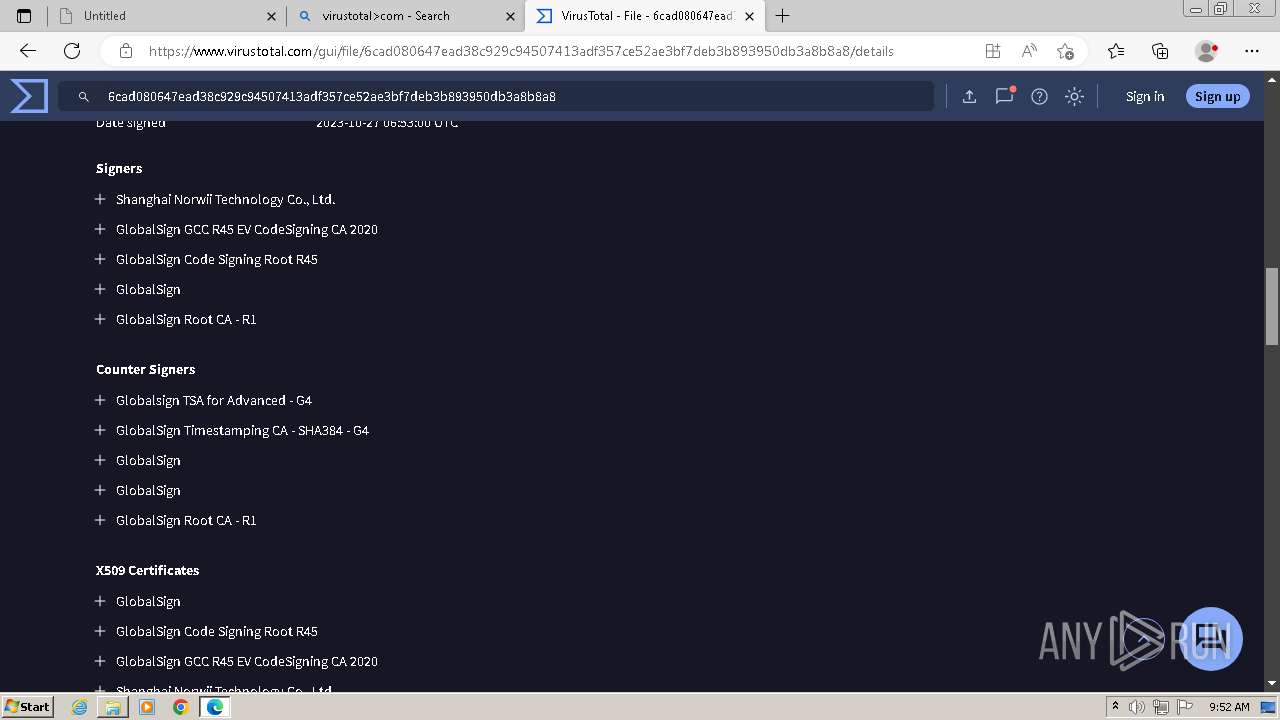Open the notifications comment icon
Image resolution: width=1280 pixels, height=720 pixels.
click(x=1004, y=96)
